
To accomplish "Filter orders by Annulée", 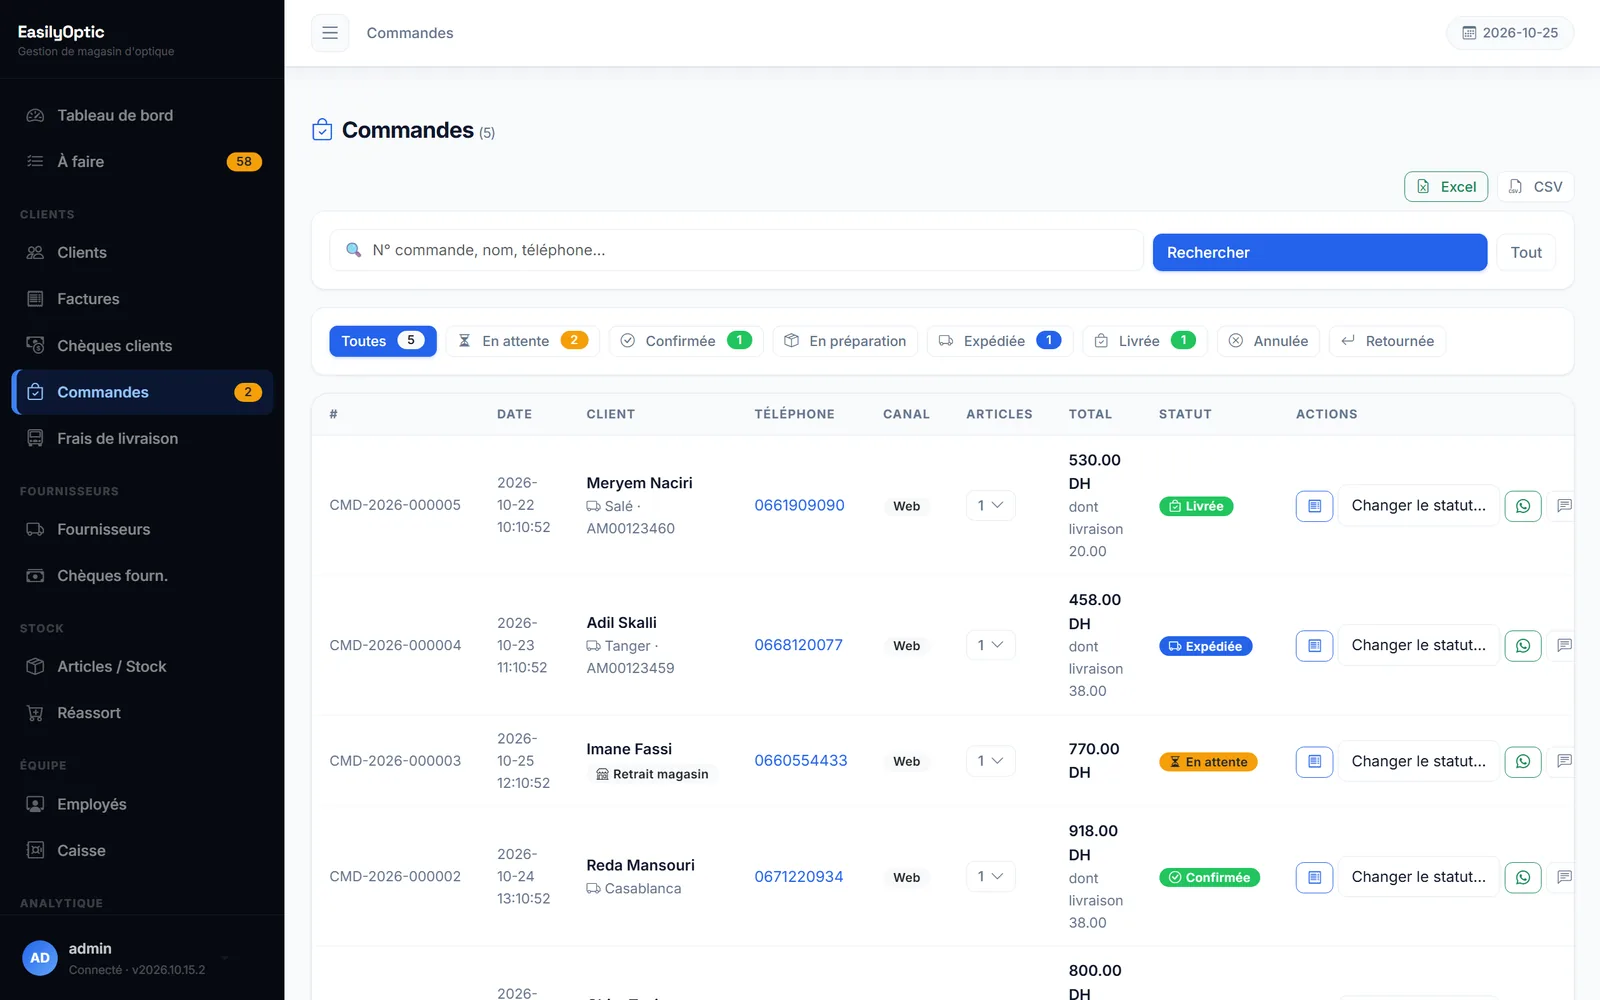I will point(1268,341).
